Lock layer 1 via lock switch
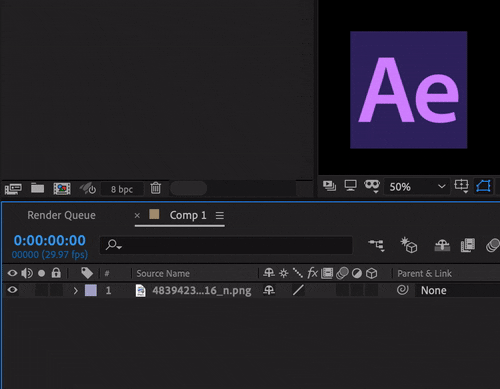Screen dimensions: 500x389 [56, 290]
